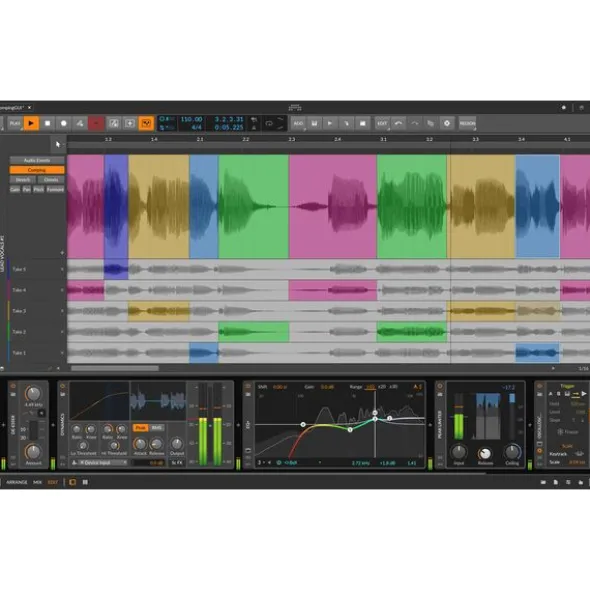Click the plus-box overdub icon in the transport
The image size is (590, 591).
(x=130, y=123)
